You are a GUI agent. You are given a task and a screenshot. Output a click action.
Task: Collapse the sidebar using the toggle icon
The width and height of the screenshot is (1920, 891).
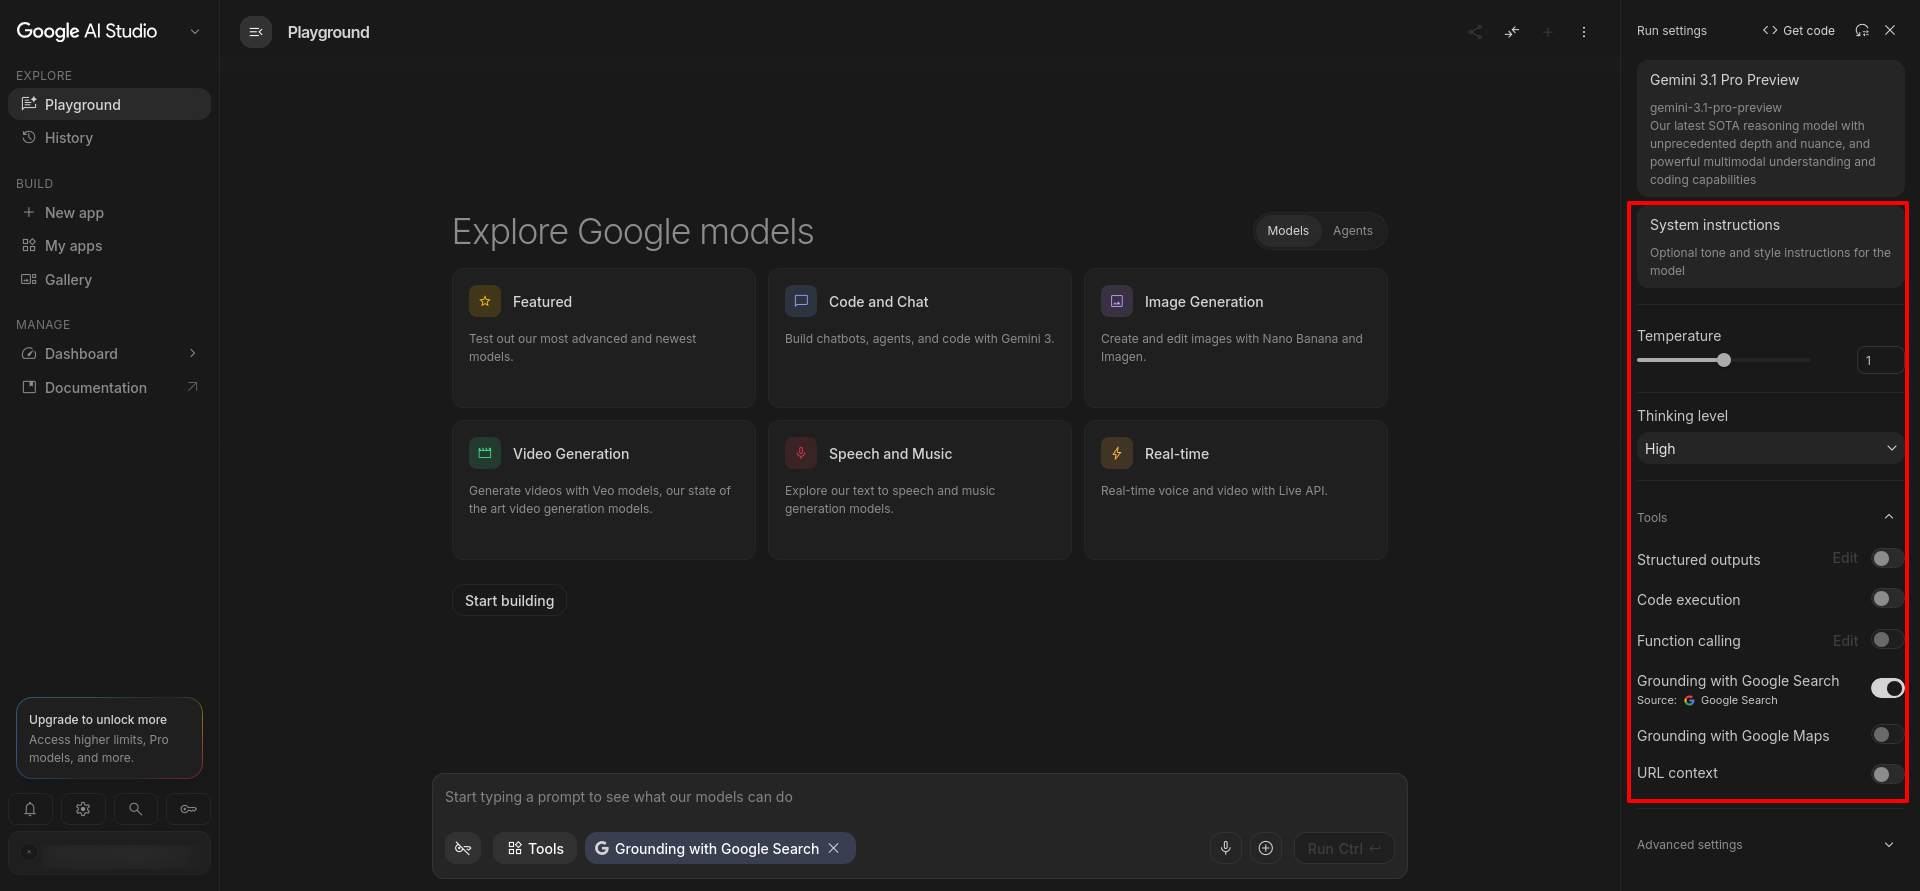click(x=256, y=32)
